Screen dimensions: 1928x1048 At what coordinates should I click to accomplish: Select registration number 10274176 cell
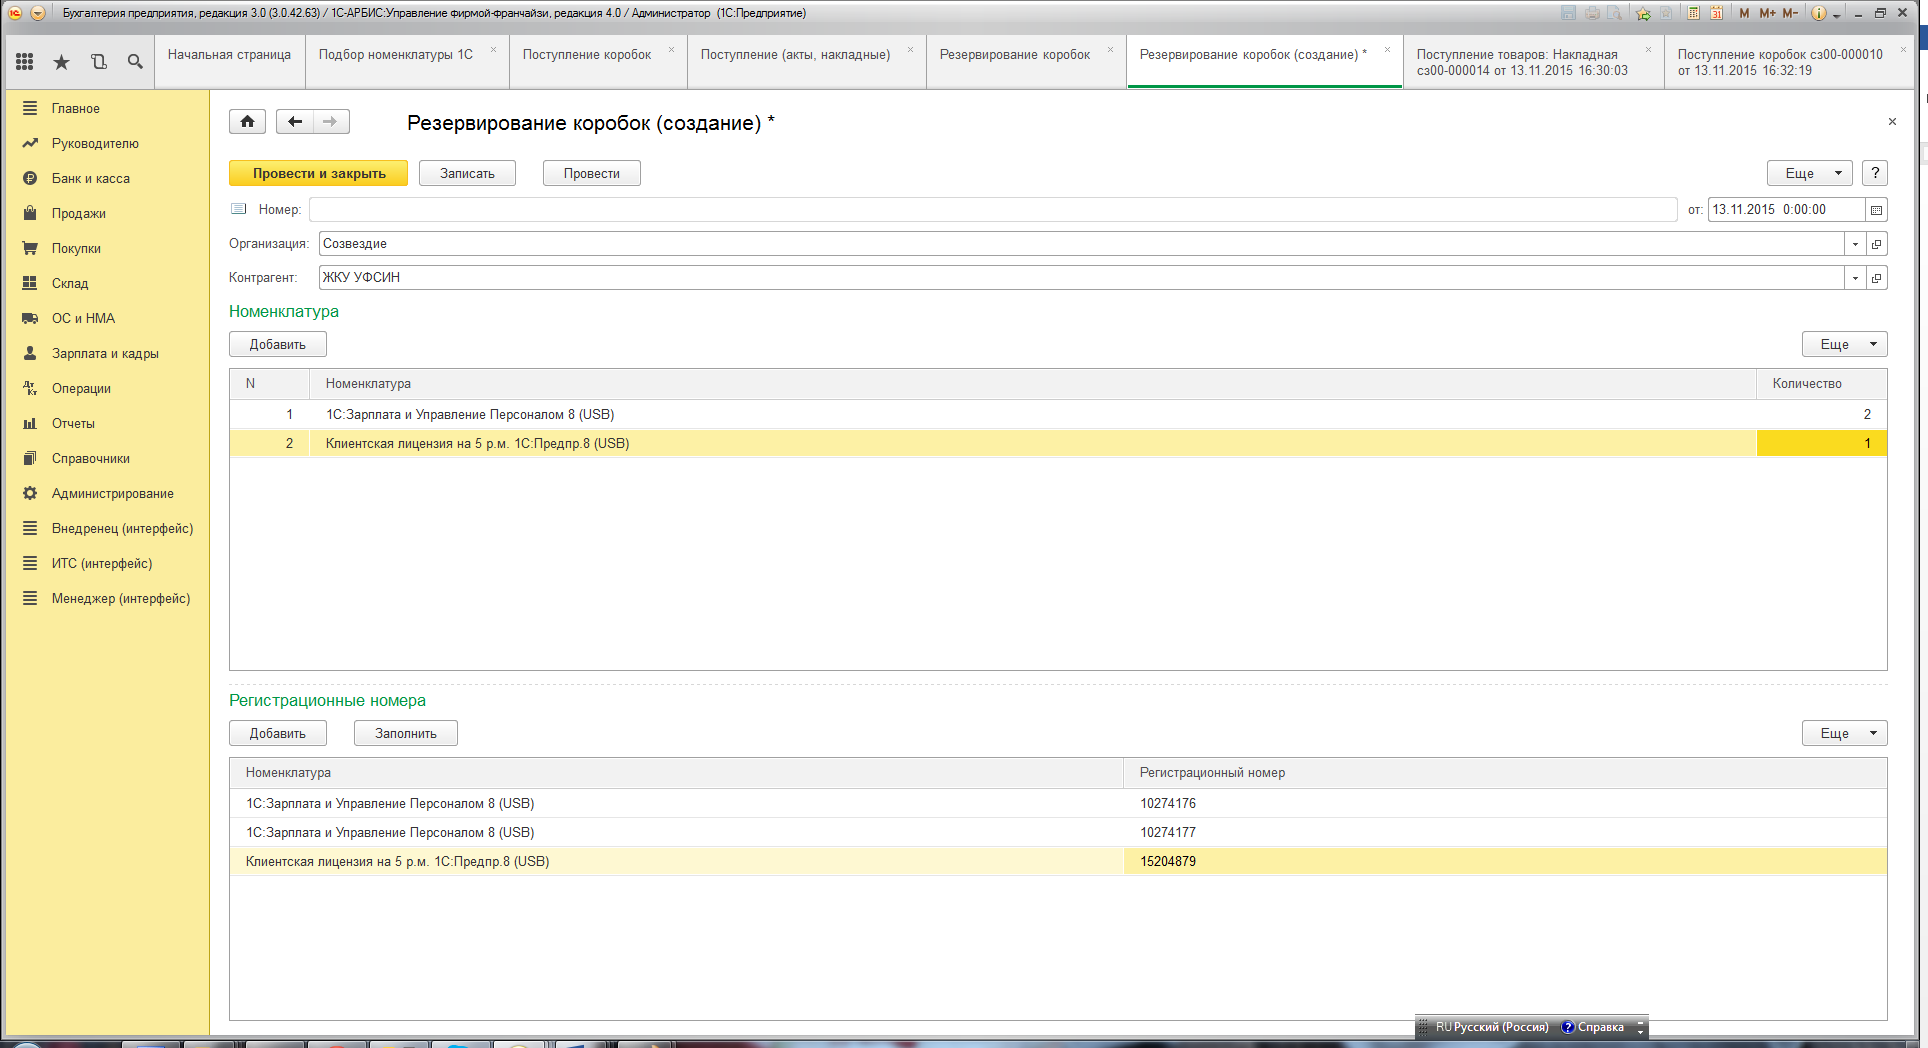pos(1505,803)
